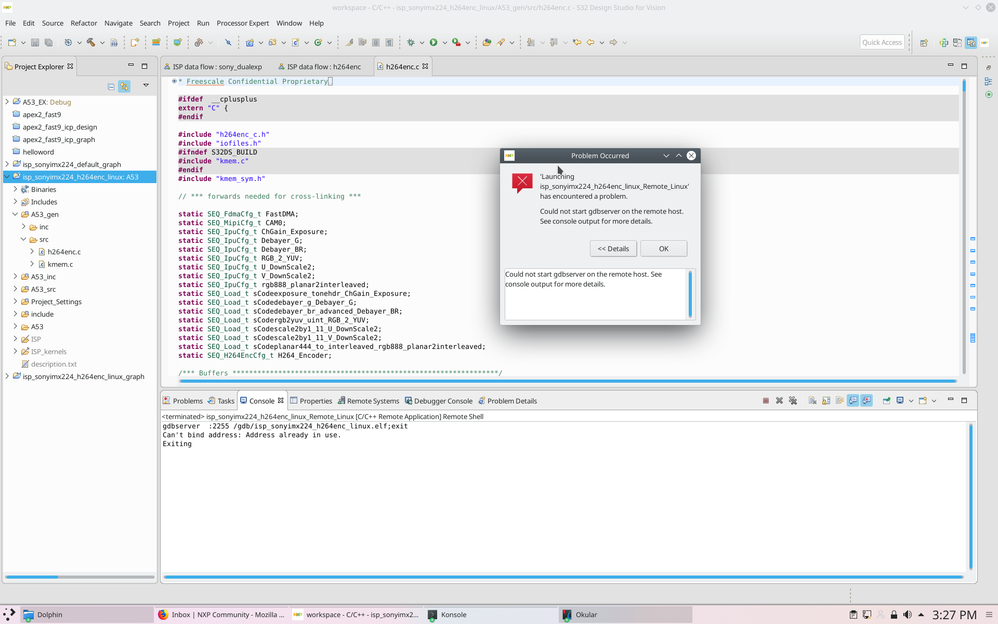
Task: Open the Refactor menu
Action: (x=84, y=23)
